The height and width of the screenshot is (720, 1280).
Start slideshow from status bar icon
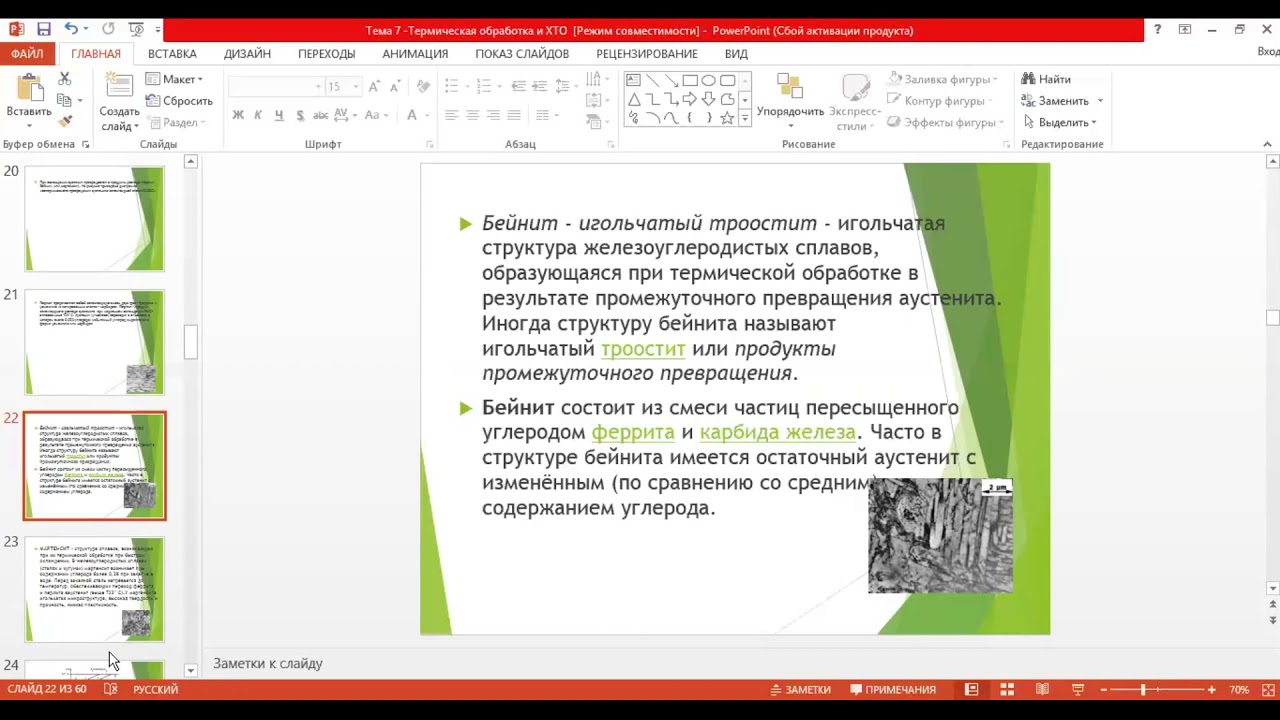click(x=1077, y=690)
